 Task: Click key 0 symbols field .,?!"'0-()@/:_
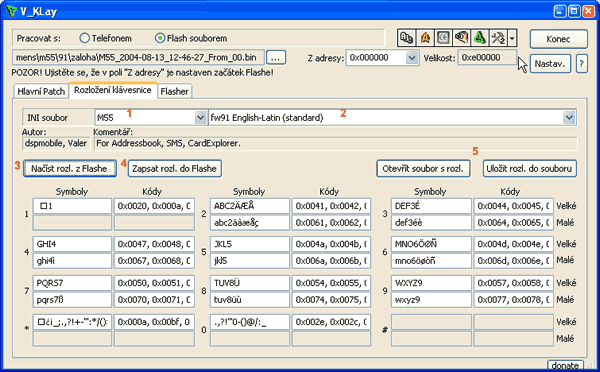(x=249, y=322)
